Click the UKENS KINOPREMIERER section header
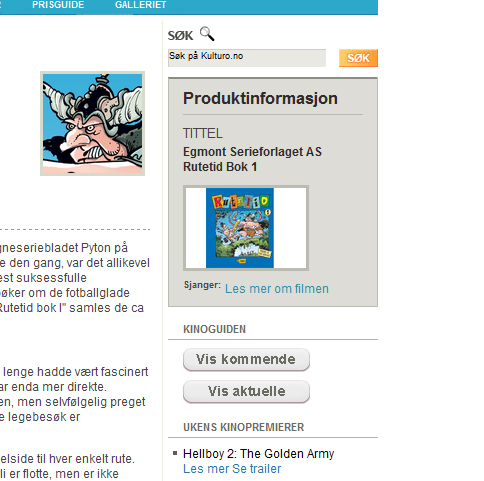 (243, 427)
